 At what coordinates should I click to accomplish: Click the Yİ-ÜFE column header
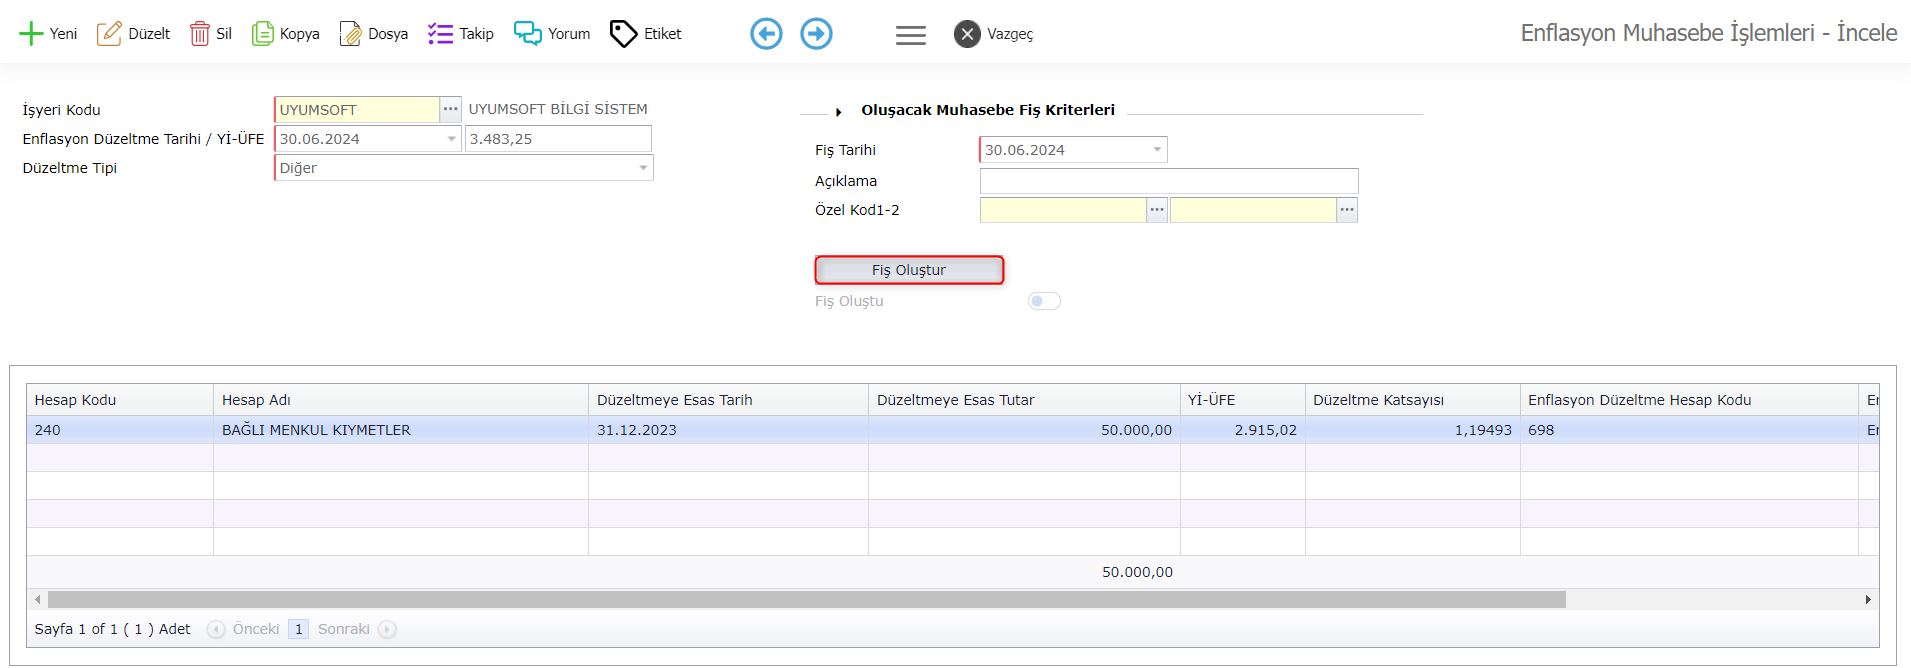pos(1242,400)
